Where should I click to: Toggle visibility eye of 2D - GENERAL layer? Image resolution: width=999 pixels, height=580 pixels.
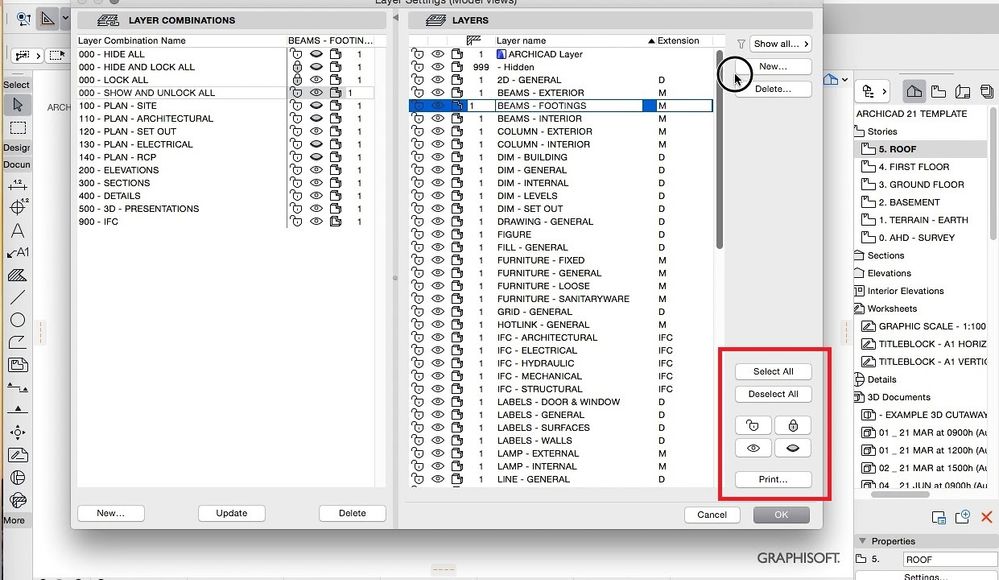(438, 80)
